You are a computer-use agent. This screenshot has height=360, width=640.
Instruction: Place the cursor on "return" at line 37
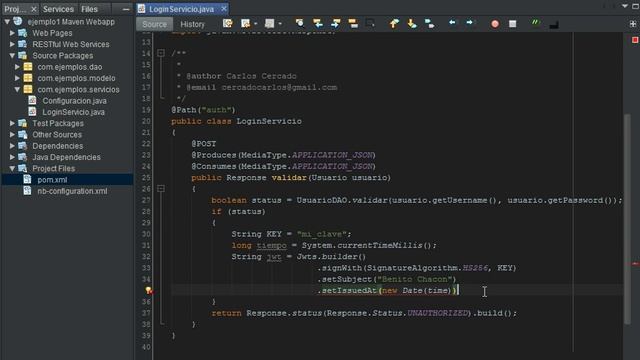click(227, 313)
